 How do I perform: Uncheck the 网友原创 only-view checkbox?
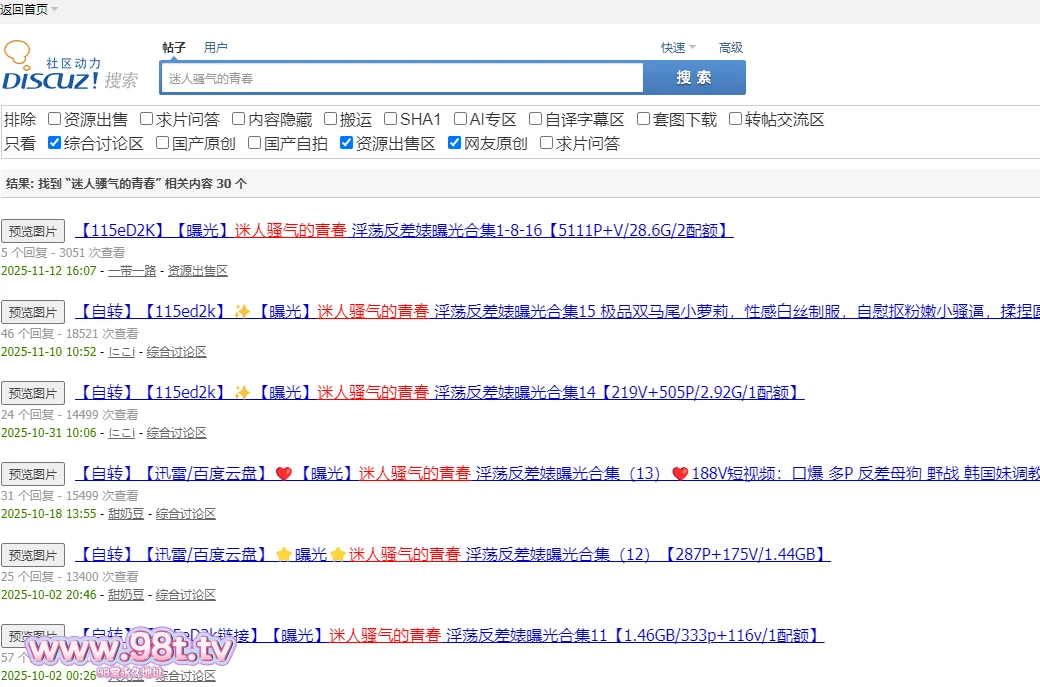[455, 143]
